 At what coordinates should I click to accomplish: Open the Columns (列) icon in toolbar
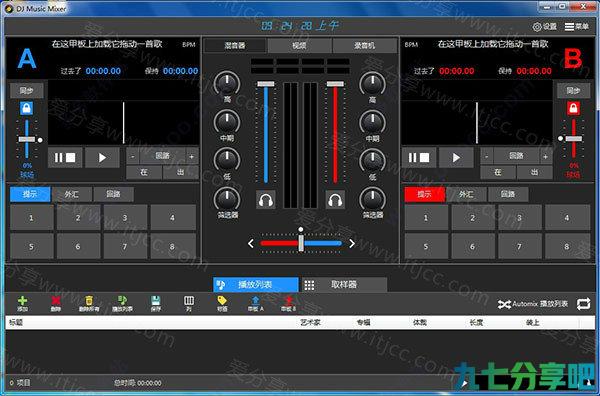[x=189, y=301]
